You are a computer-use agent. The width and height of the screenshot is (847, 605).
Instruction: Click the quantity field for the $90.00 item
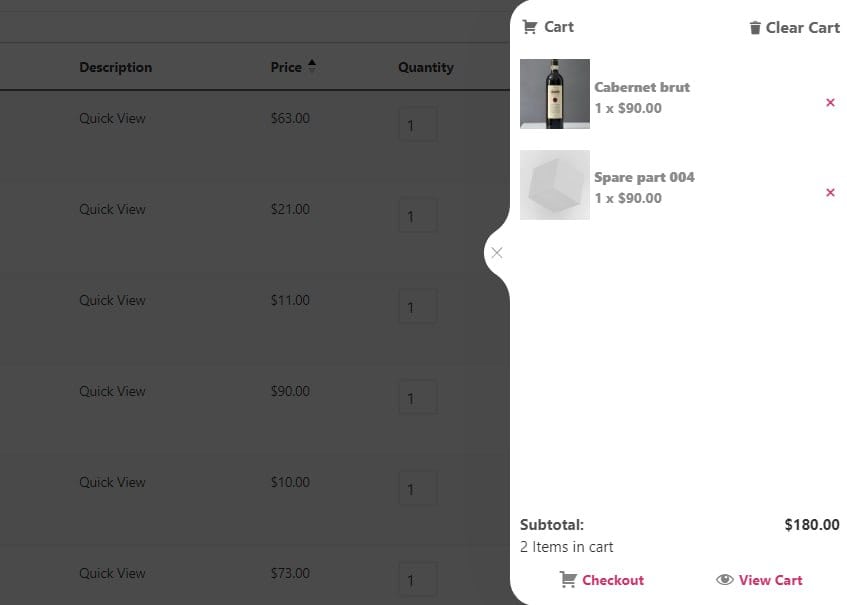coord(418,397)
